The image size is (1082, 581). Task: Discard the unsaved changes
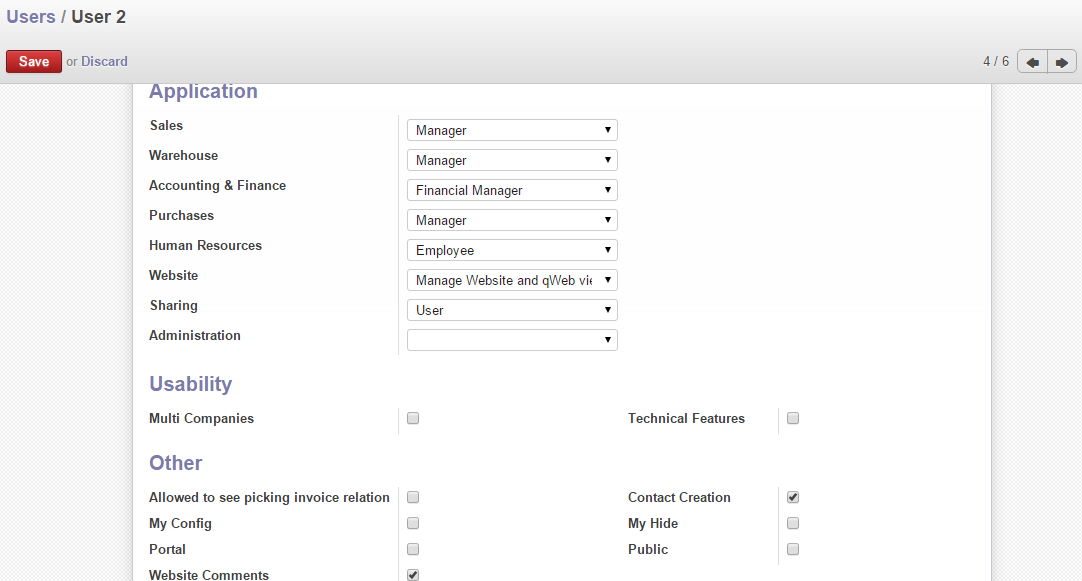tap(104, 61)
